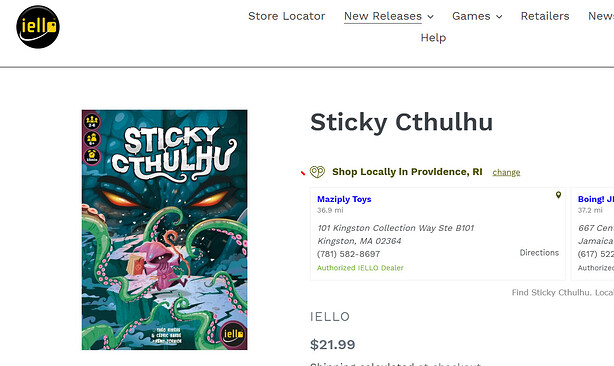Get Directions to Maziply Toys
614x366 pixels.
pos(539,252)
